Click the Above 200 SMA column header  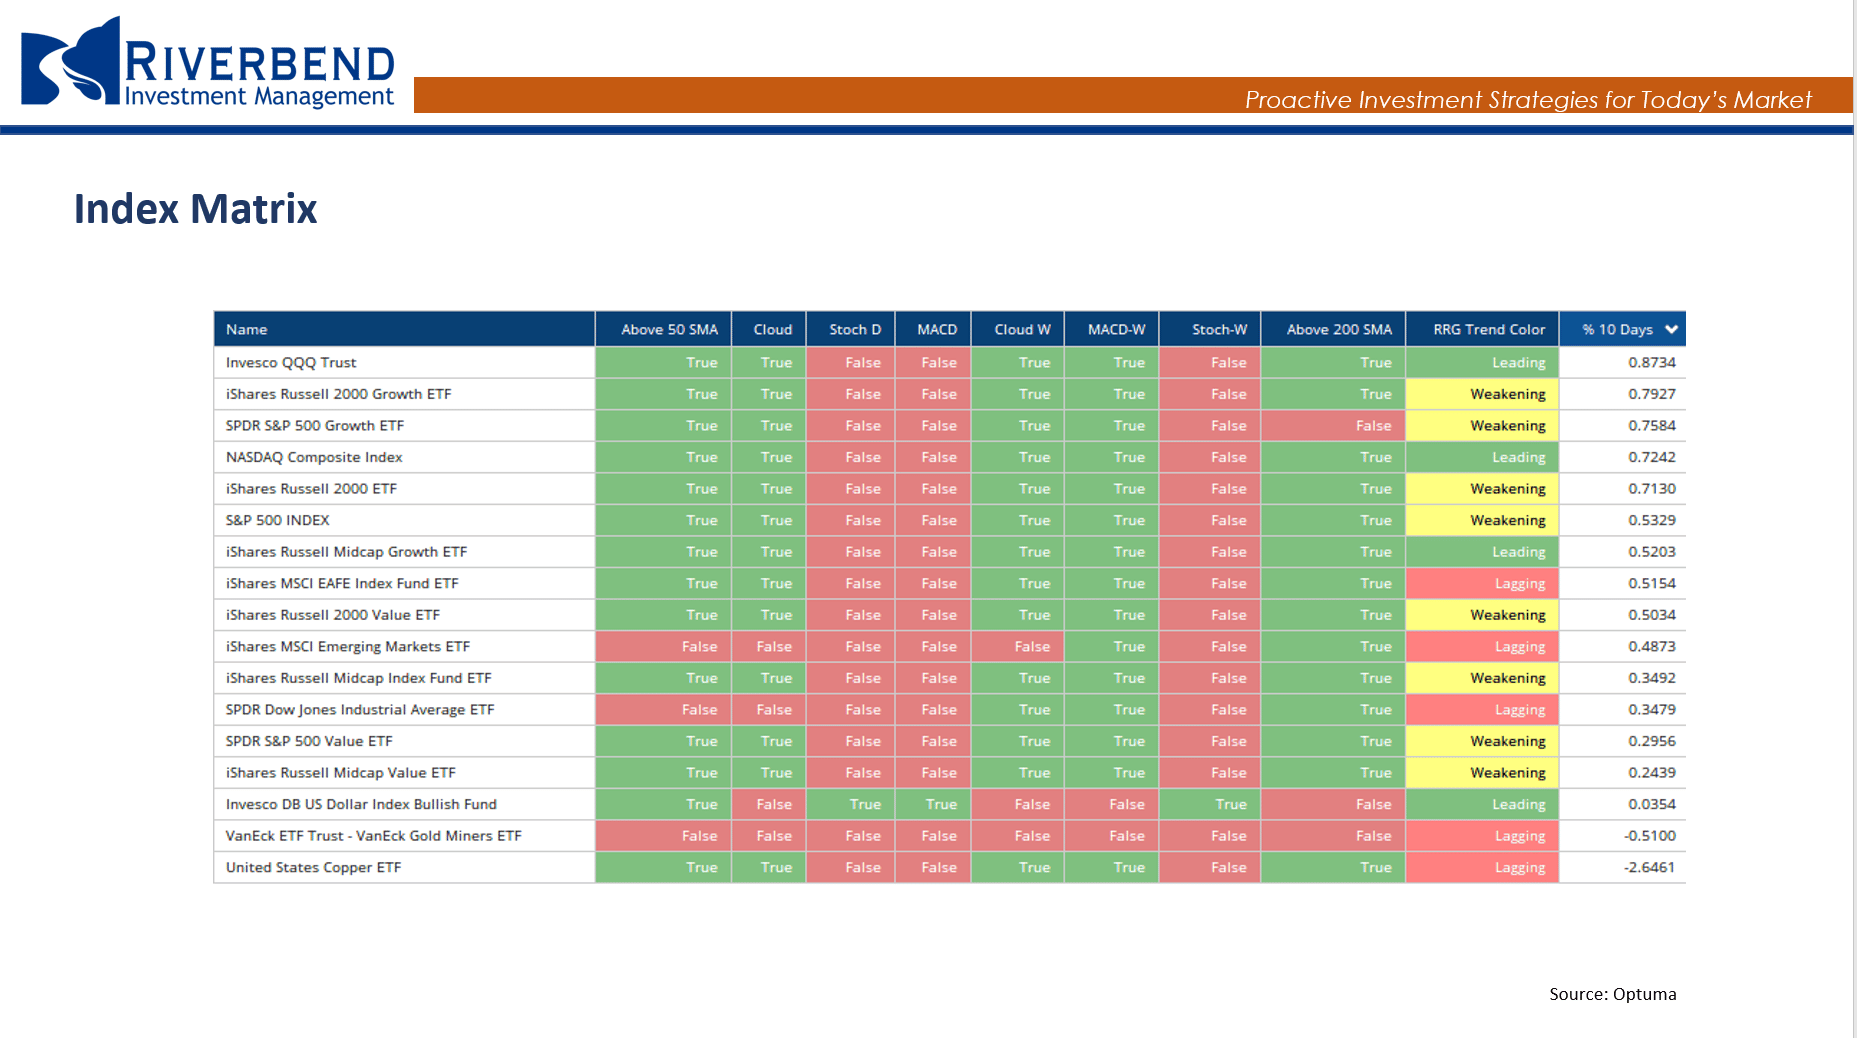click(x=1334, y=329)
